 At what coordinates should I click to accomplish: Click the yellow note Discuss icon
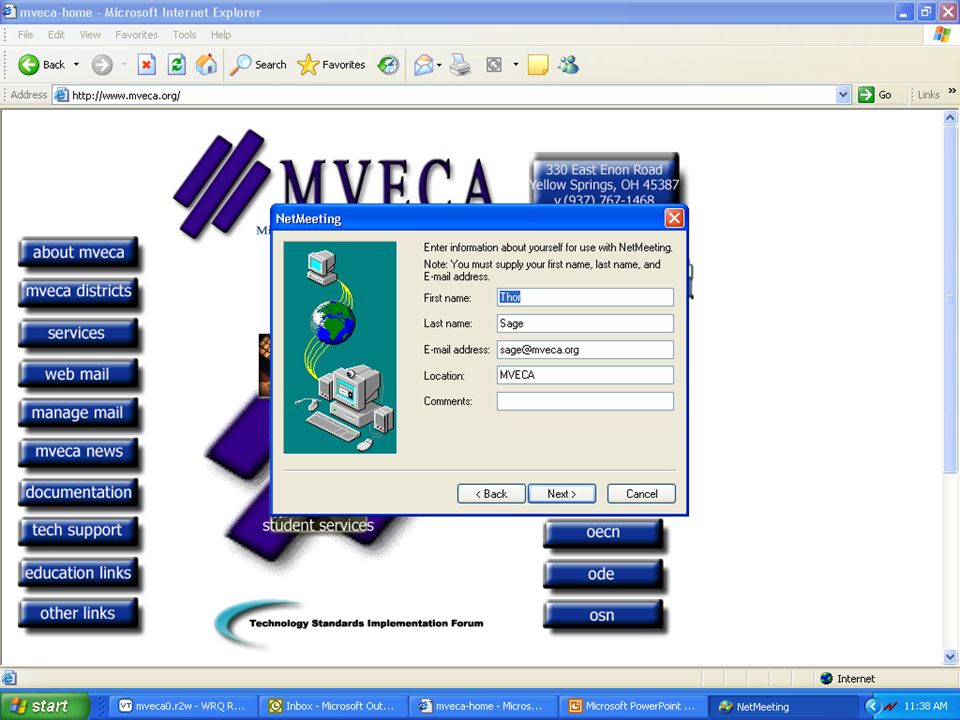coord(538,64)
